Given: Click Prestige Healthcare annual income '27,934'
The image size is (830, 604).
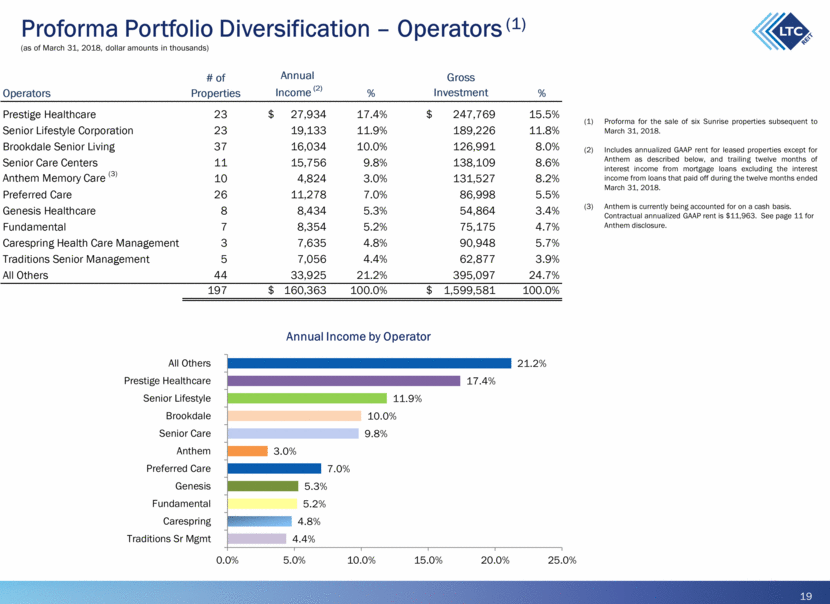Looking at the screenshot, I should (x=308, y=114).
